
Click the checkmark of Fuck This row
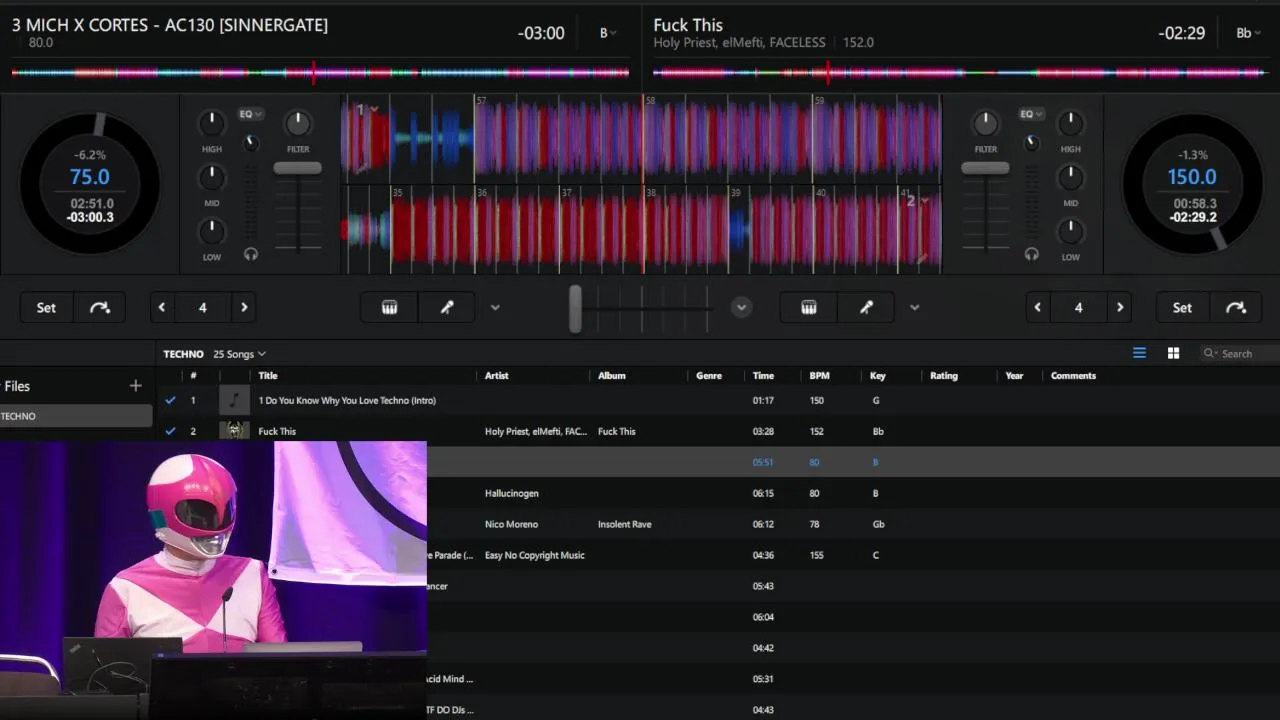click(170, 431)
